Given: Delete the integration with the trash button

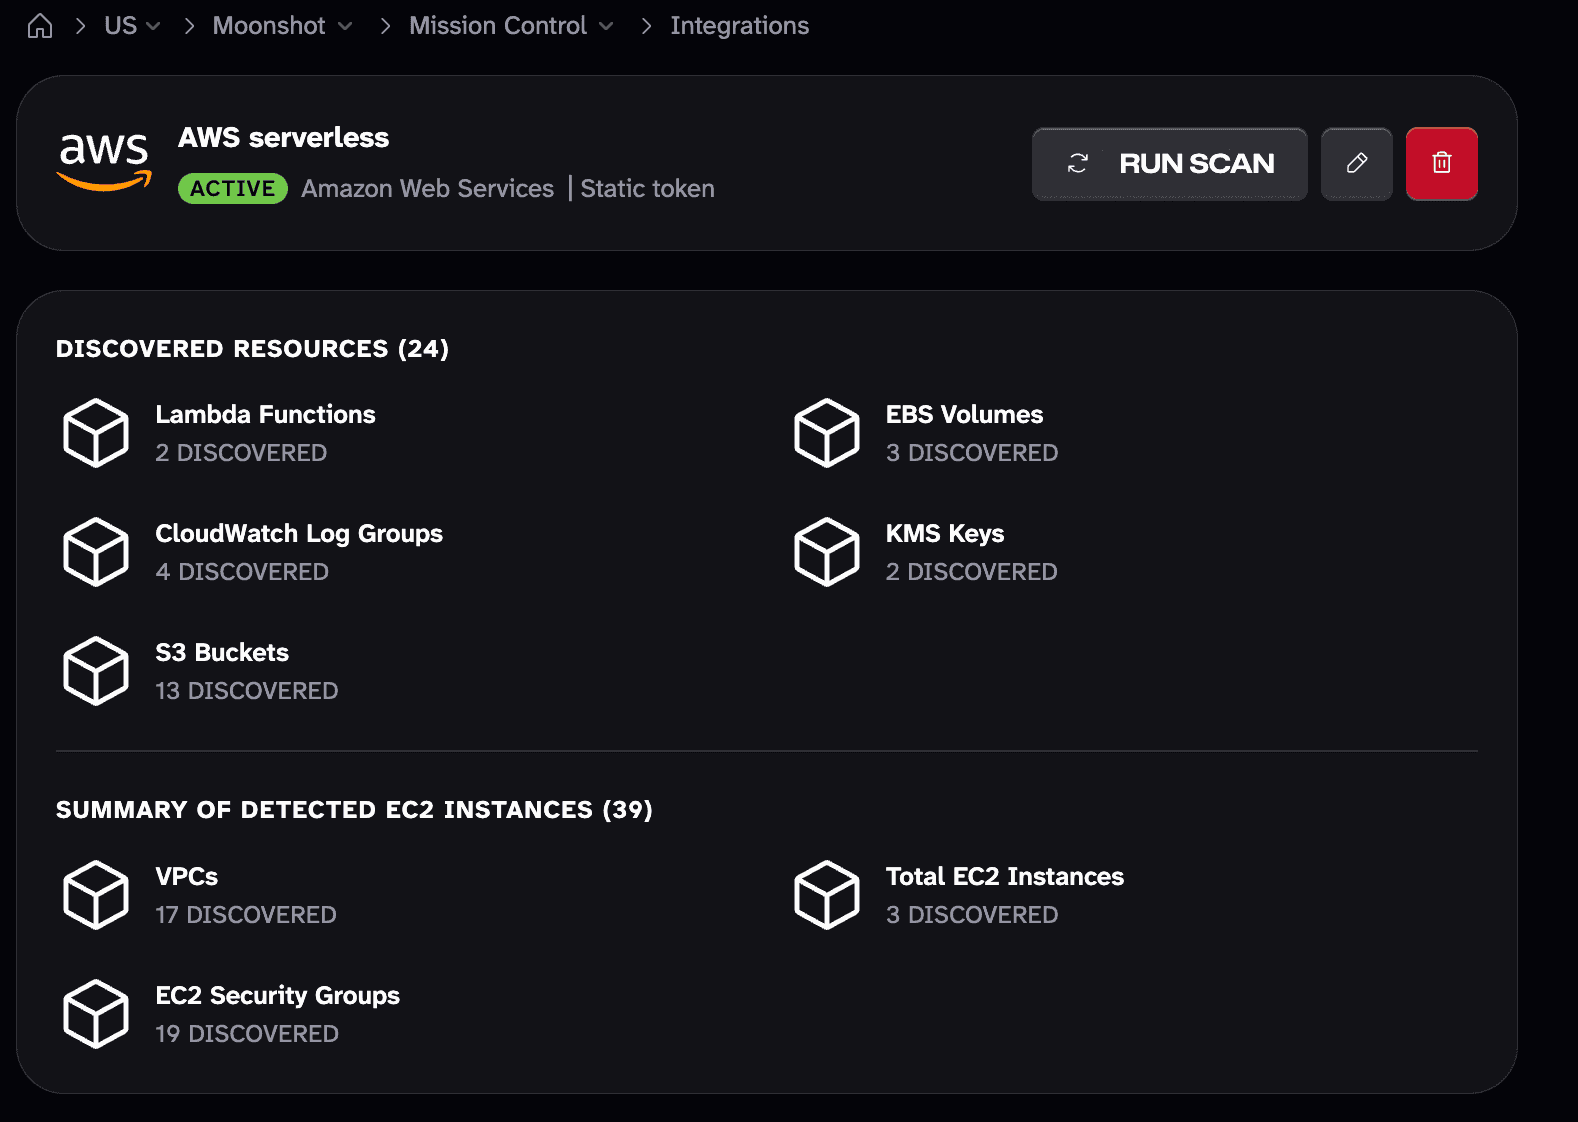Looking at the screenshot, I should coord(1441,164).
